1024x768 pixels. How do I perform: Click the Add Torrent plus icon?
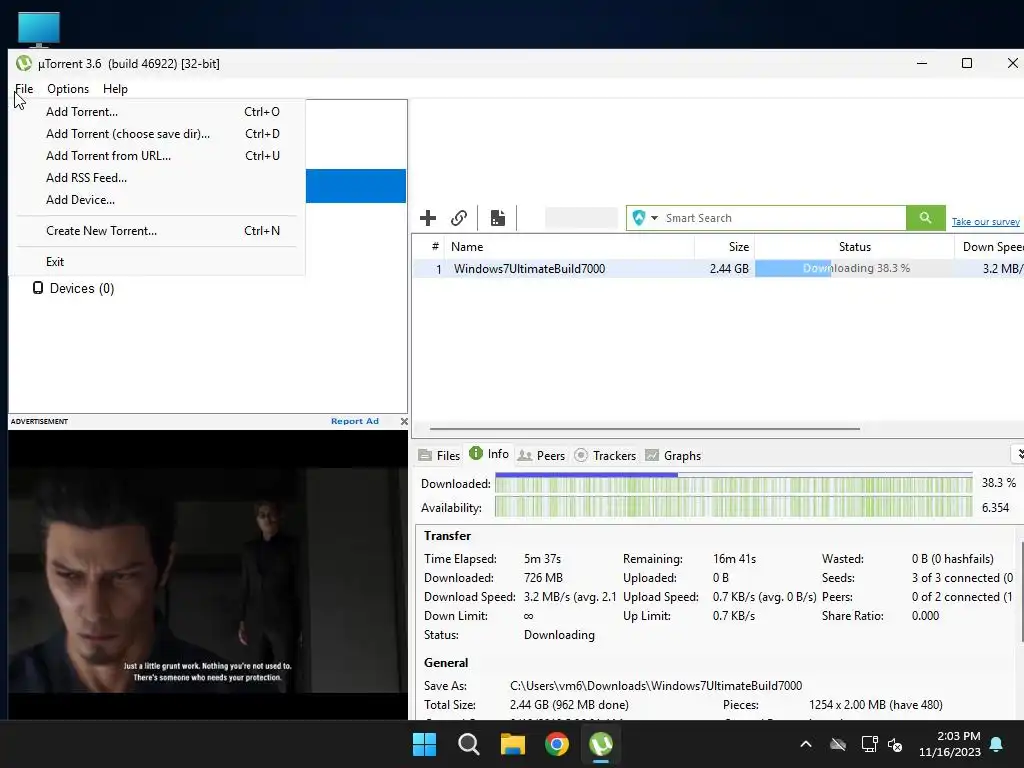point(428,218)
